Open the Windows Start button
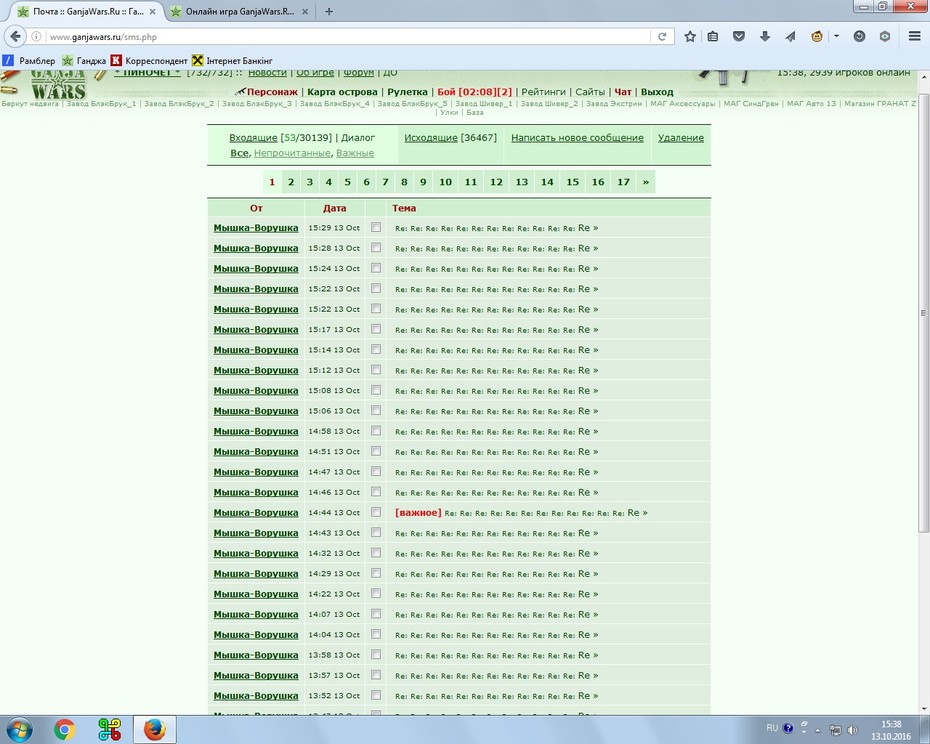This screenshot has width=930, height=744. [18, 729]
